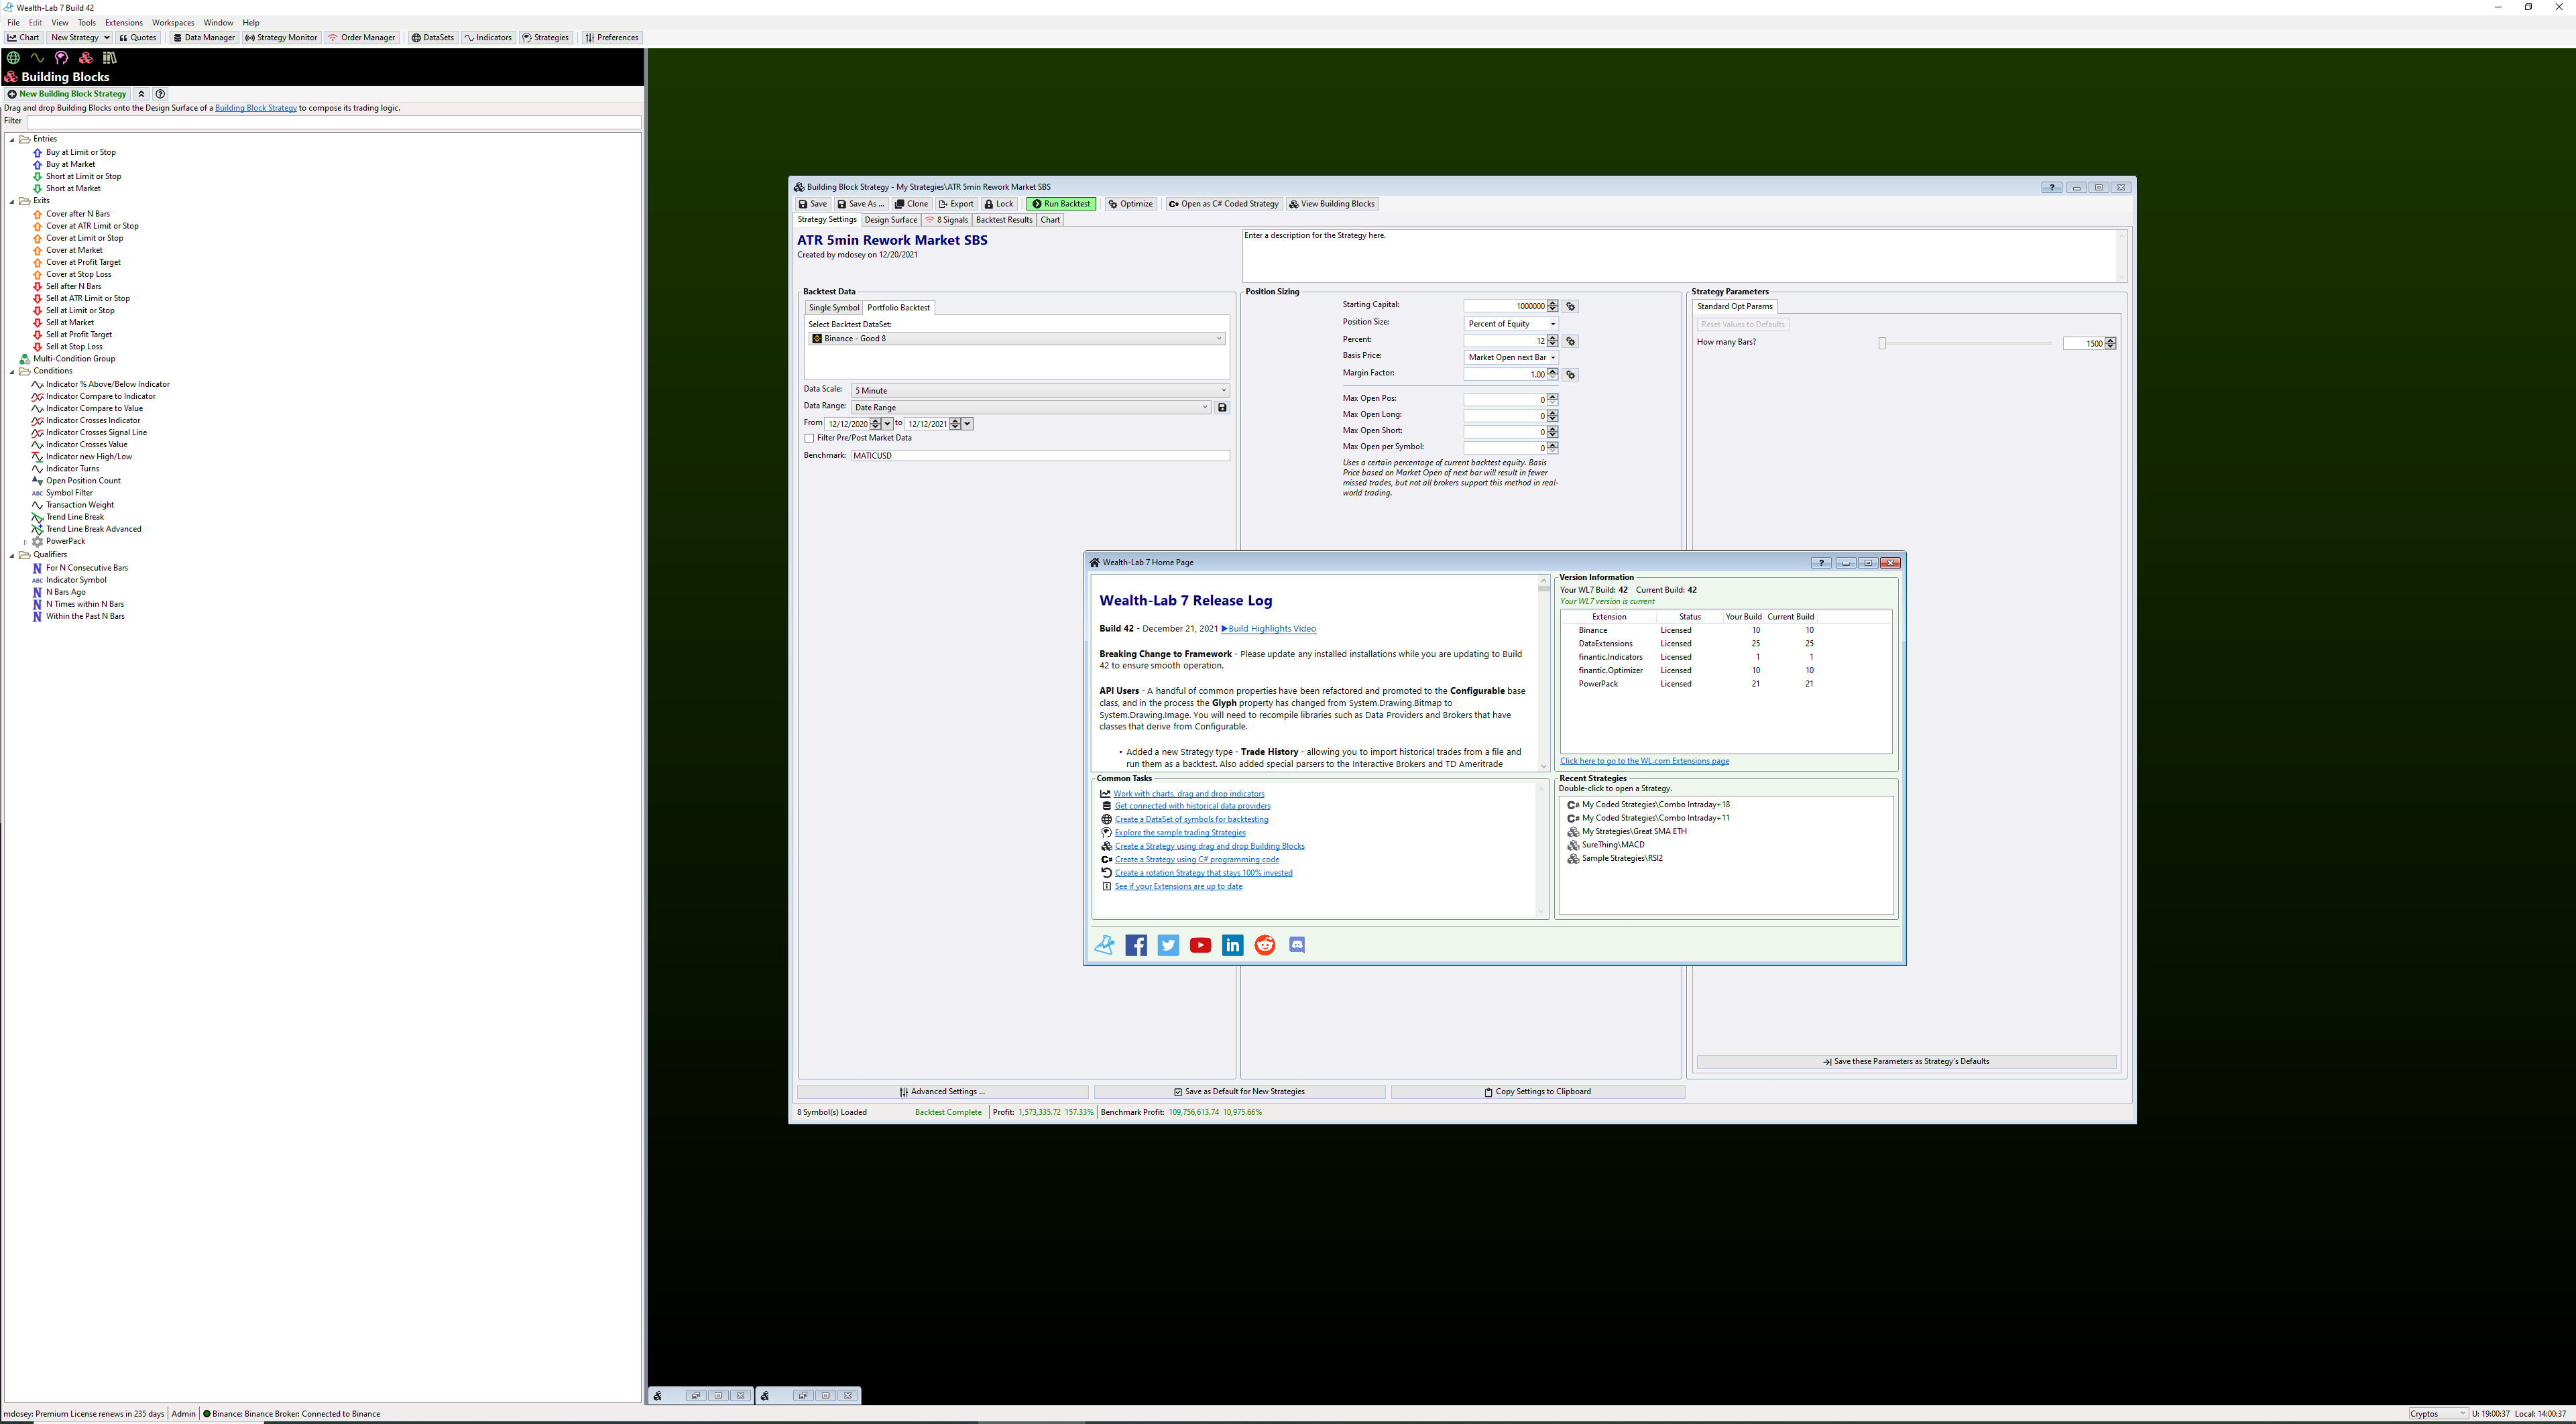2576x1424 pixels.
Task: Collapse the Qualifiers tree group
Action: [12, 555]
